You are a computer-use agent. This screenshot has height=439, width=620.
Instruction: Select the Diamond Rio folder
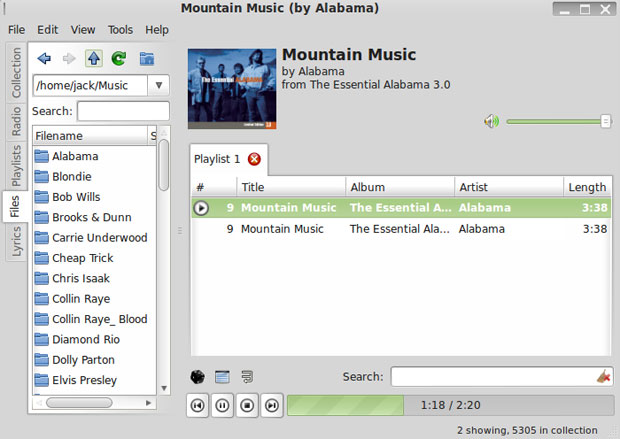click(86, 340)
